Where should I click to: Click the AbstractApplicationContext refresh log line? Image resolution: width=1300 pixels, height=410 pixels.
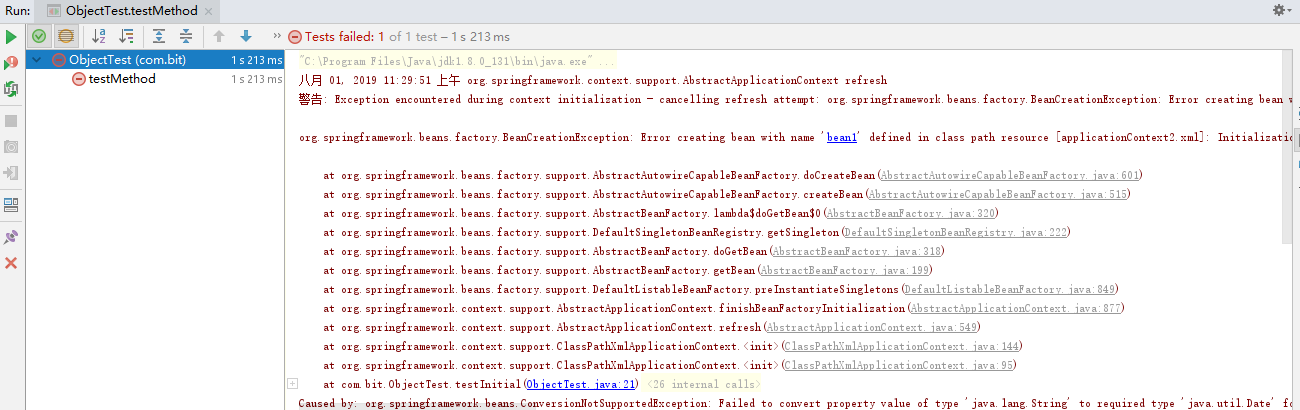[x=592, y=80]
